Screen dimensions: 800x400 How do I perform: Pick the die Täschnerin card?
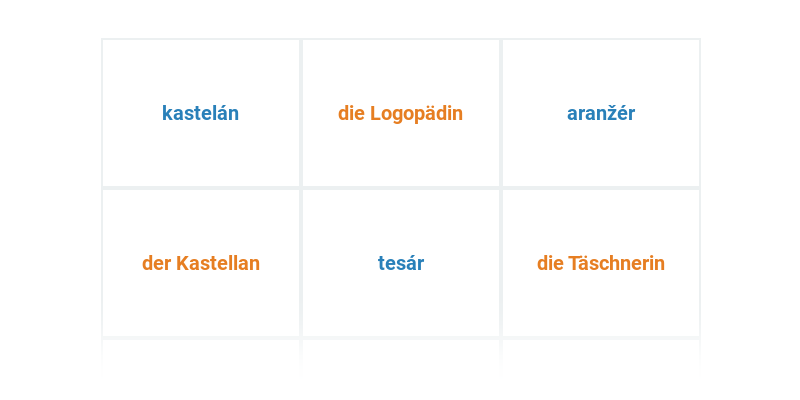click(x=601, y=263)
